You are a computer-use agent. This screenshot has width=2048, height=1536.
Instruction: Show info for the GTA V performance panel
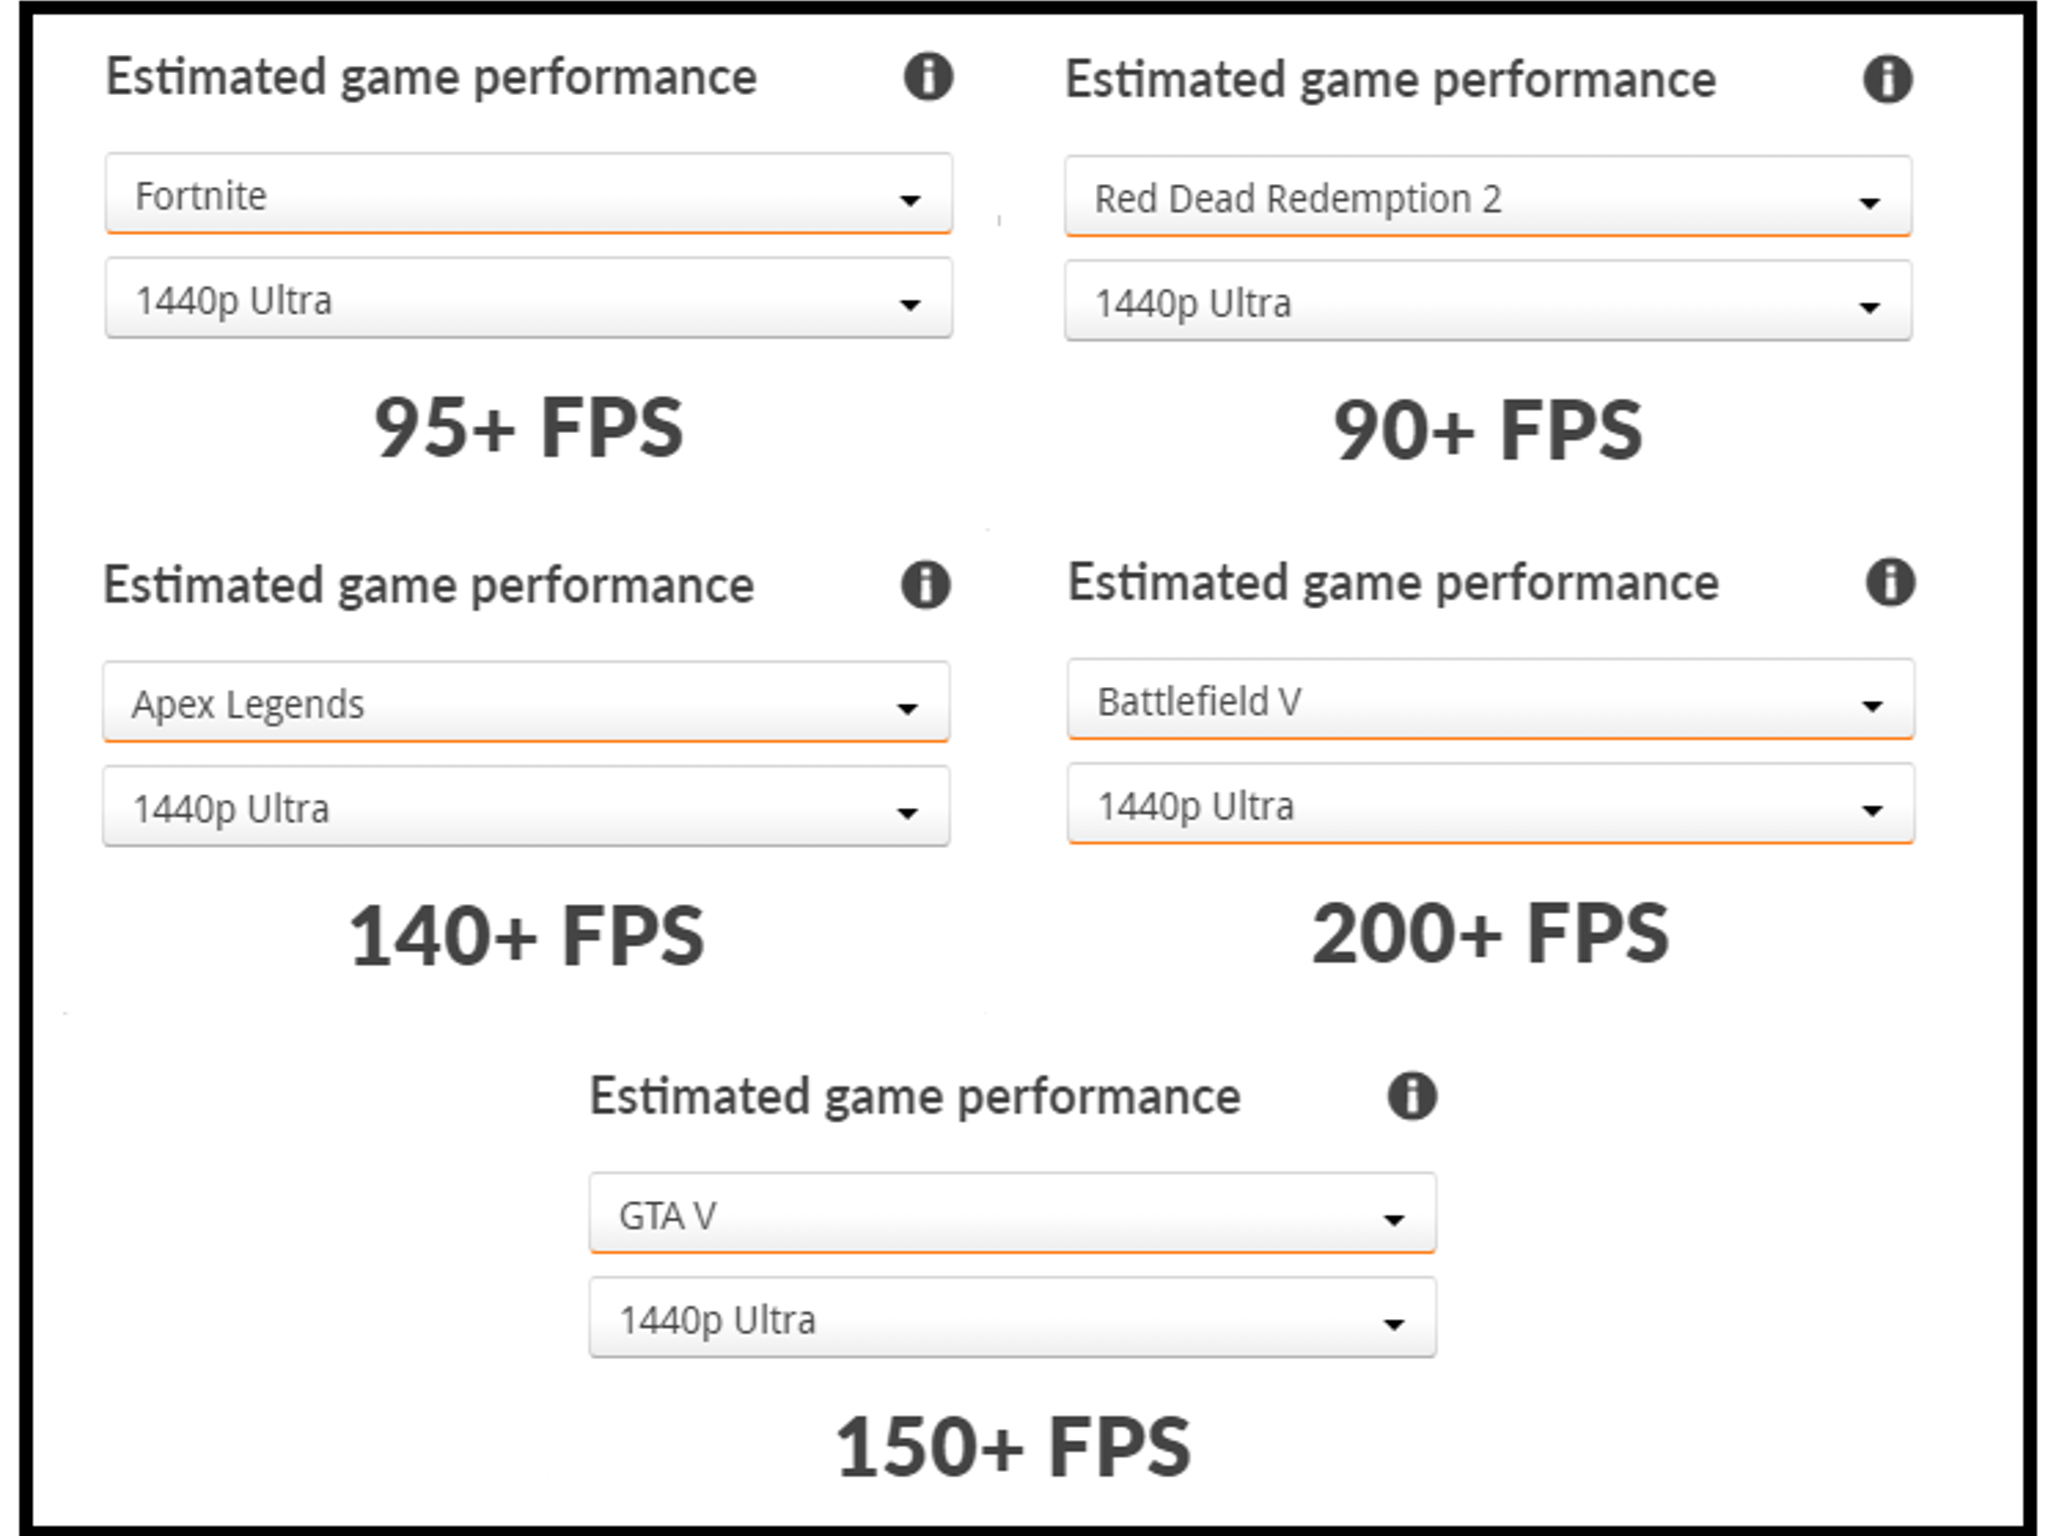pyautogui.click(x=1412, y=1095)
